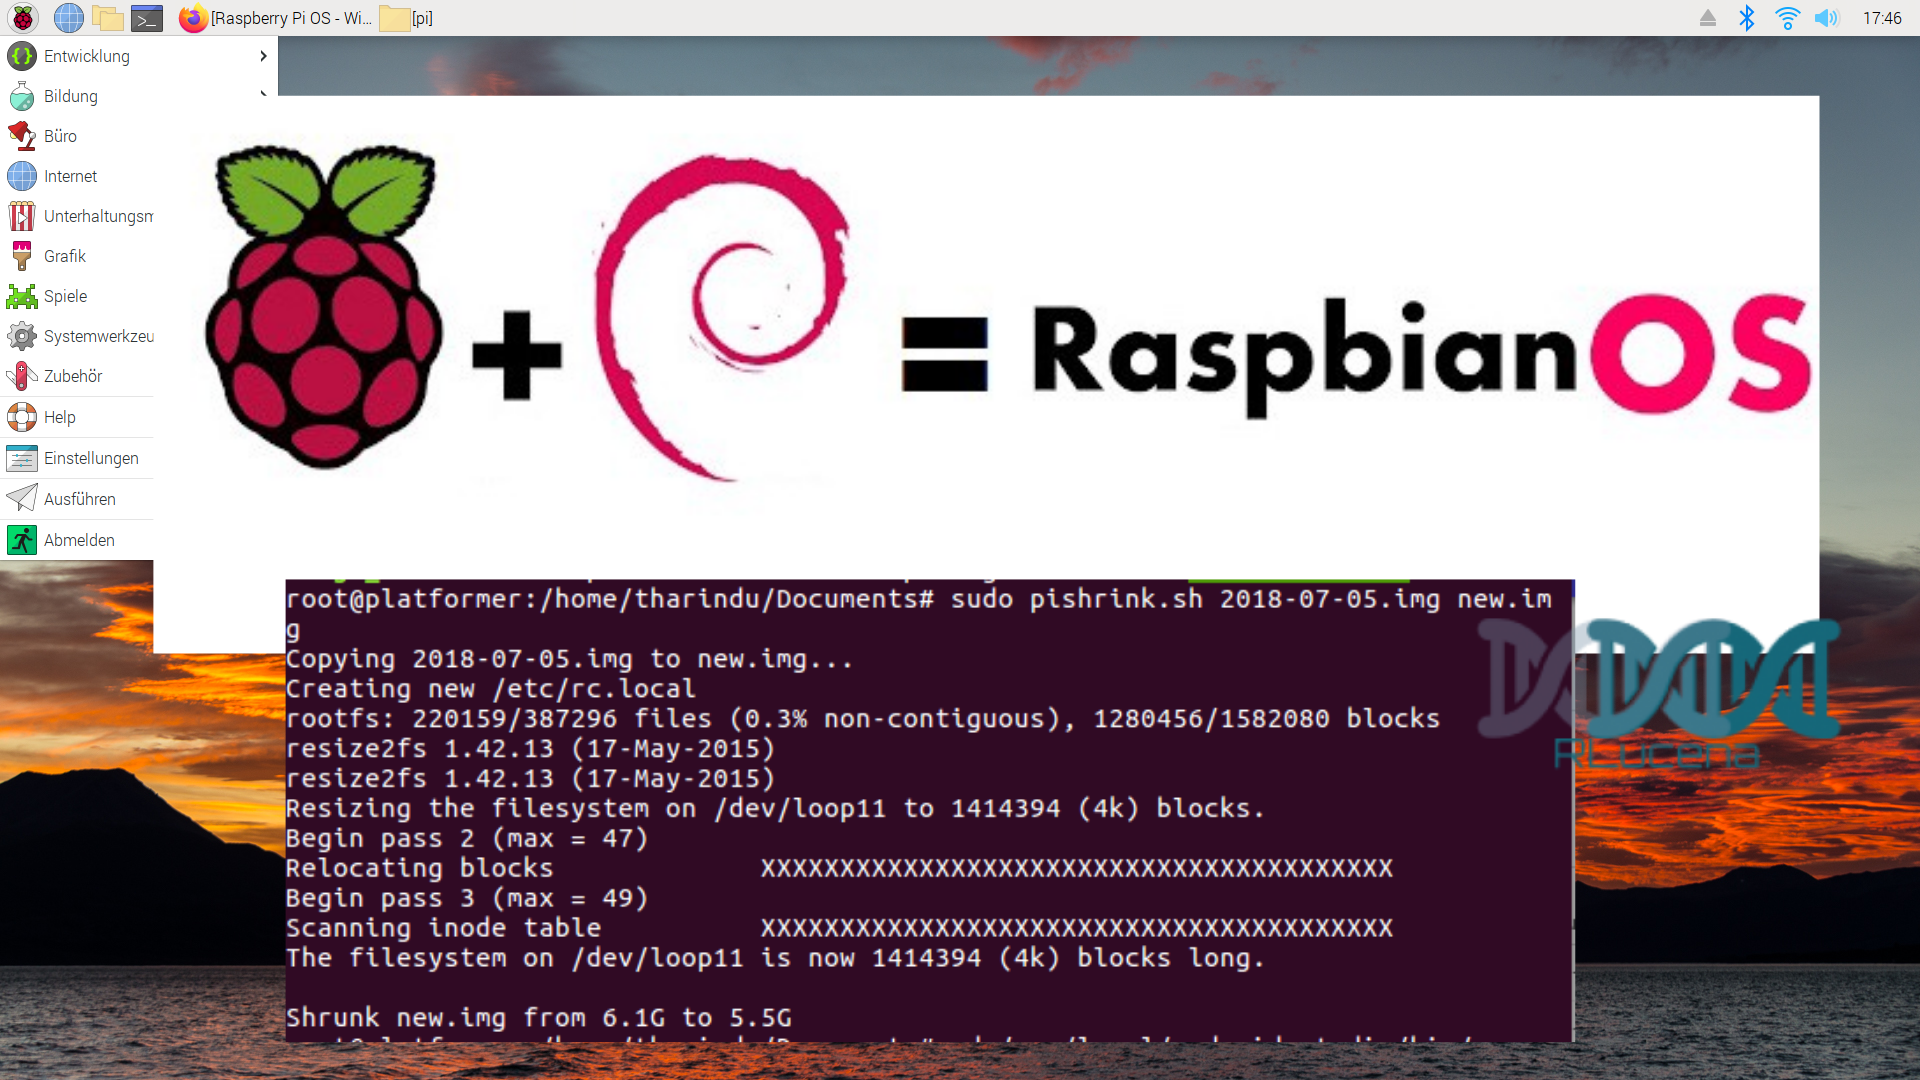Image resolution: width=1920 pixels, height=1080 pixels.
Task: Click the Internet globe icon in menu
Action: click(x=22, y=176)
